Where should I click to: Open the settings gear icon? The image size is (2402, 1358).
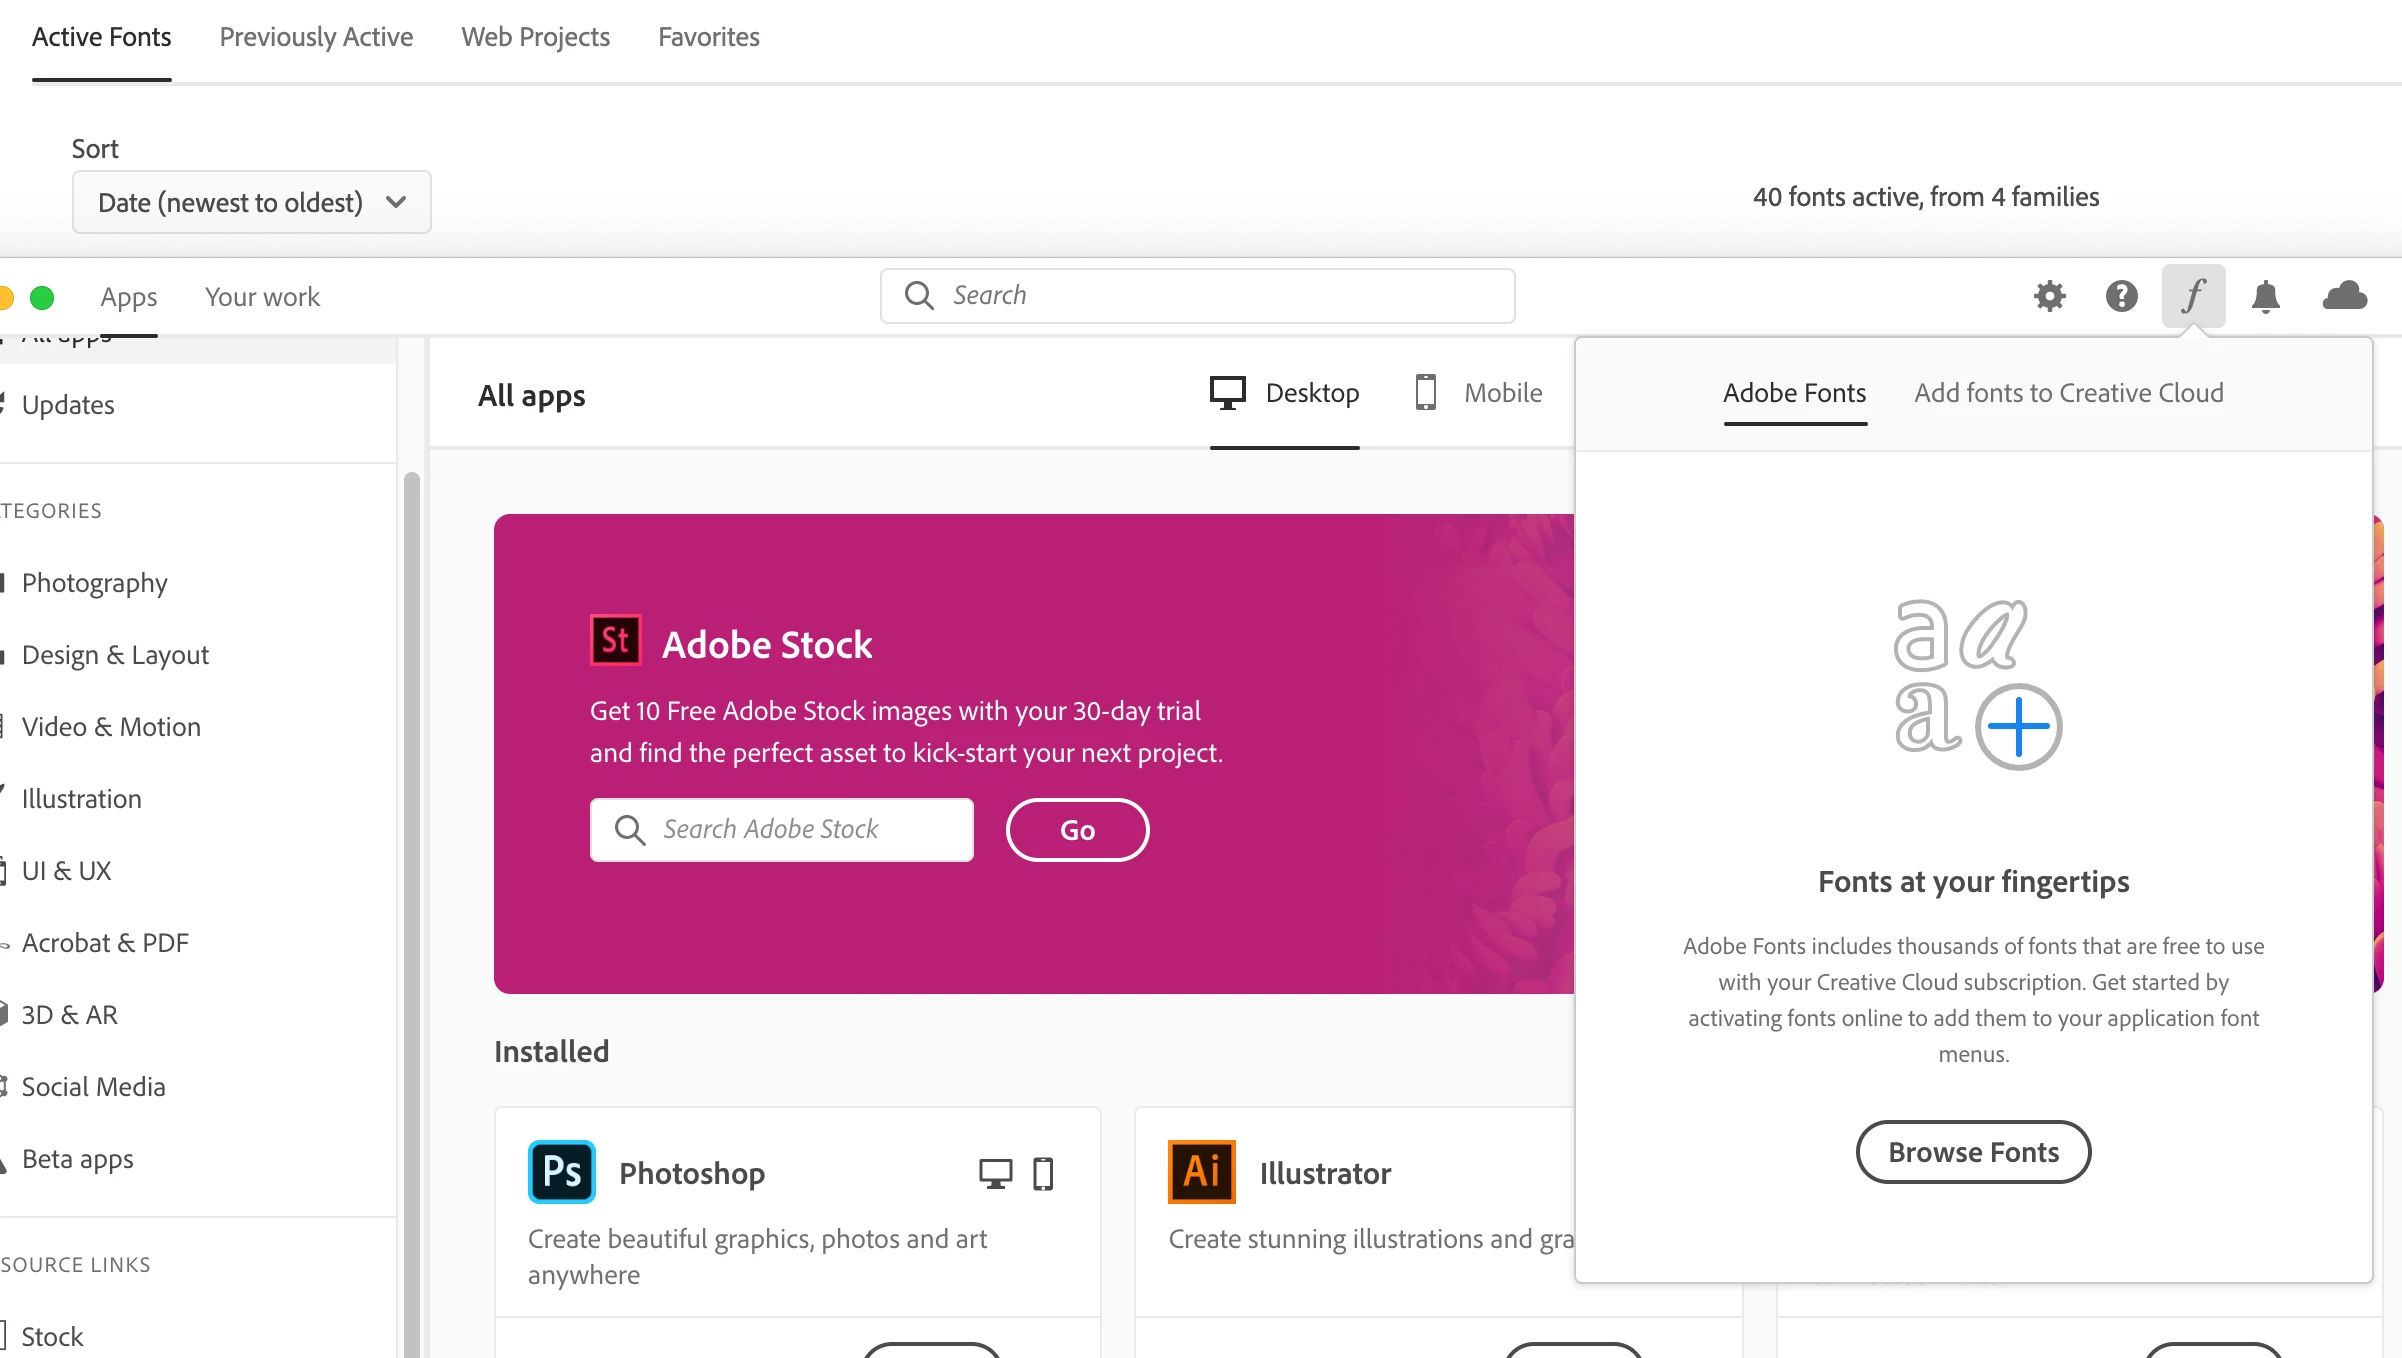pyautogui.click(x=2050, y=296)
